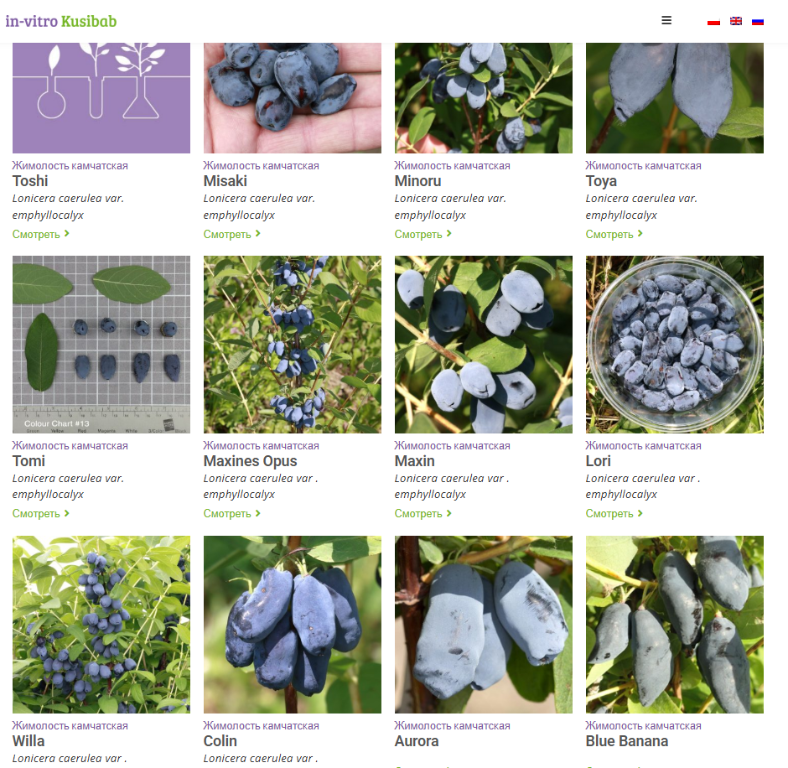Click Жимолость камчатская category above Misaki

(x=261, y=165)
